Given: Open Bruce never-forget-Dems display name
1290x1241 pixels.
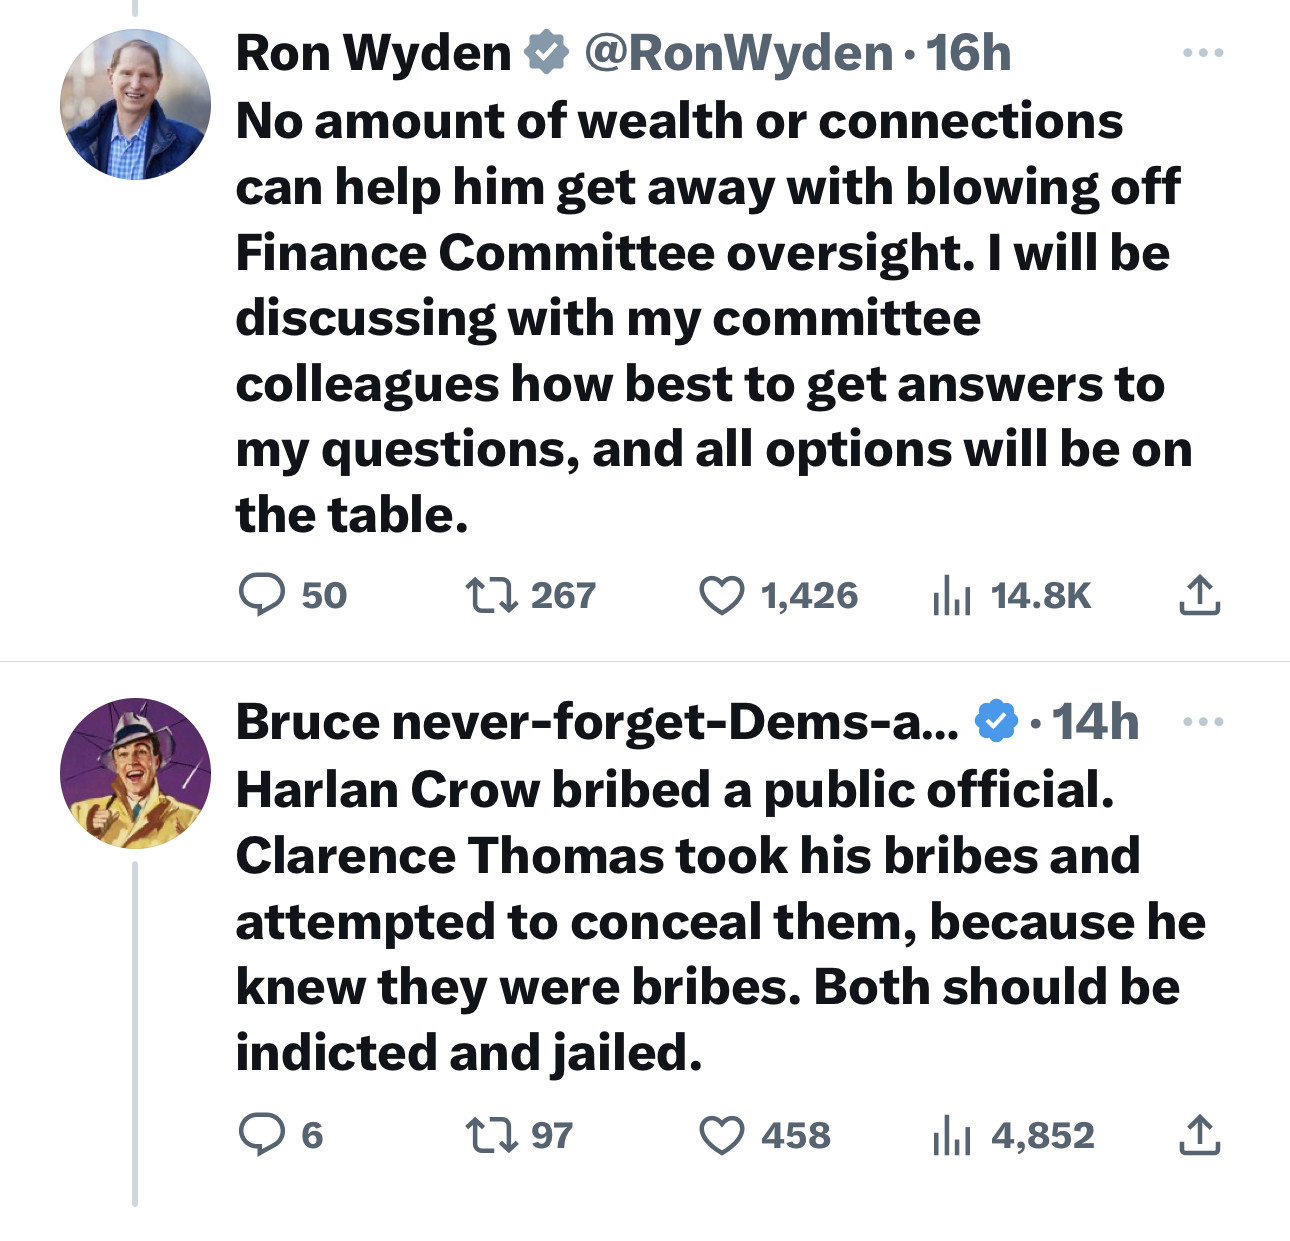Looking at the screenshot, I should coord(596,722).
